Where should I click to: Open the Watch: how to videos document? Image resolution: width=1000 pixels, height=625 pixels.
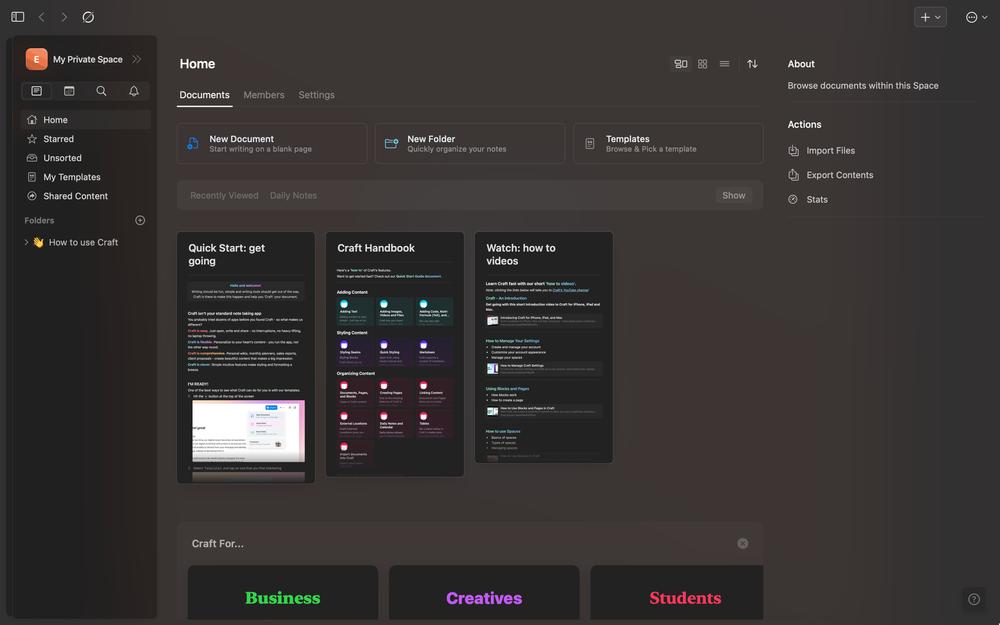pyautogui.click(x=544, y=348)
